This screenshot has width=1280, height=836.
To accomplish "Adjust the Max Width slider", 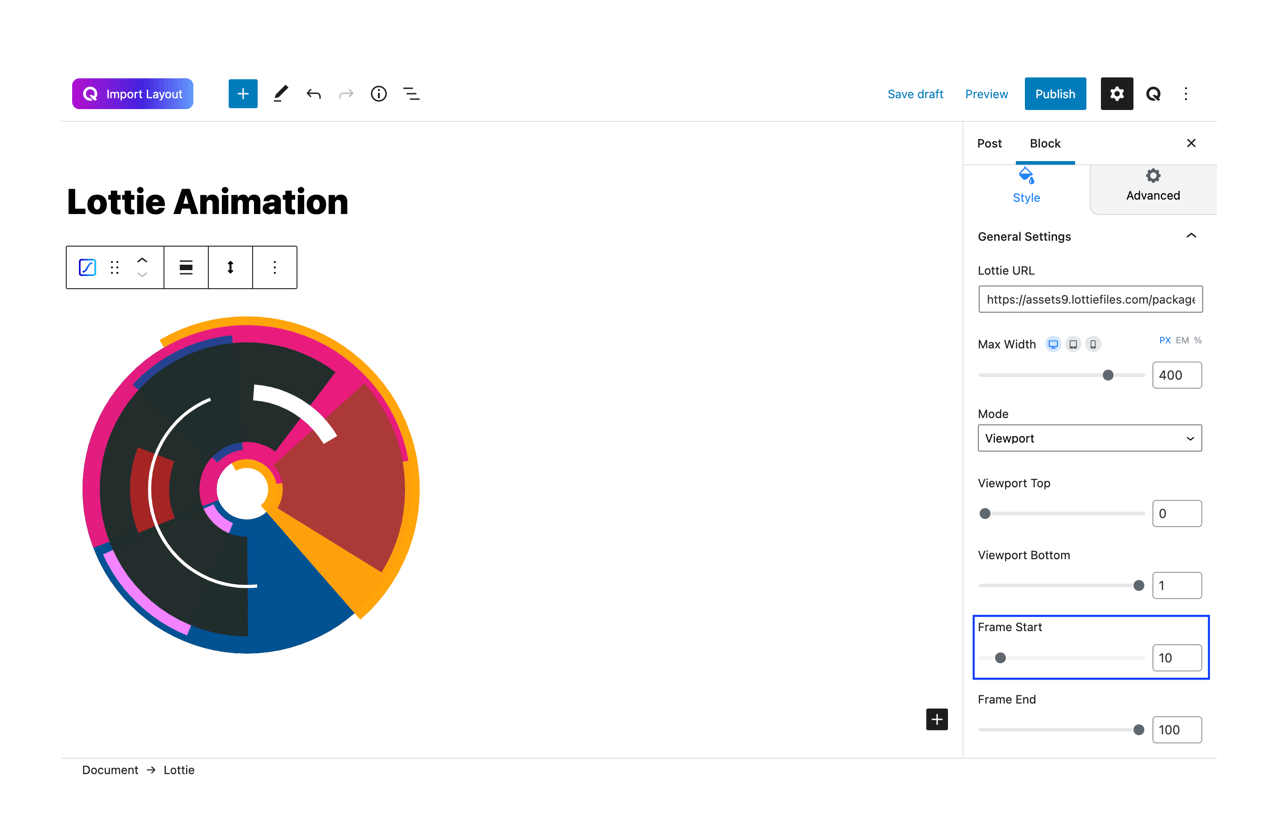I will tap(1061, 375).
